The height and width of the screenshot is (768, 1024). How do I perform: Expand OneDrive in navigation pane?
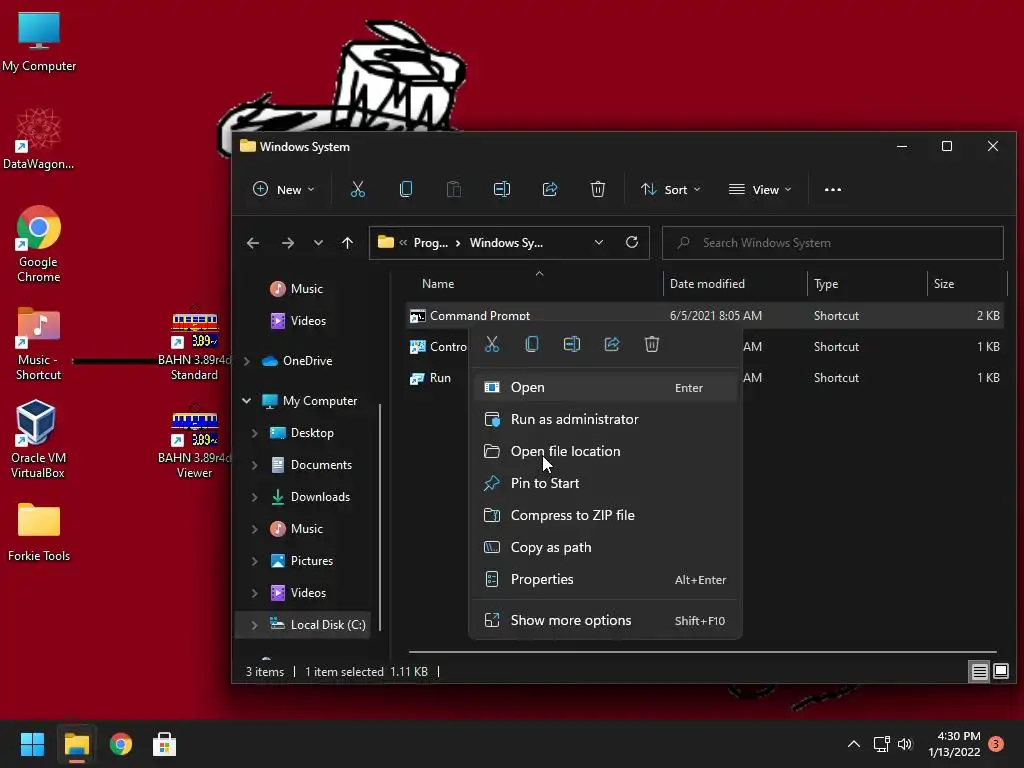[247, 361]
